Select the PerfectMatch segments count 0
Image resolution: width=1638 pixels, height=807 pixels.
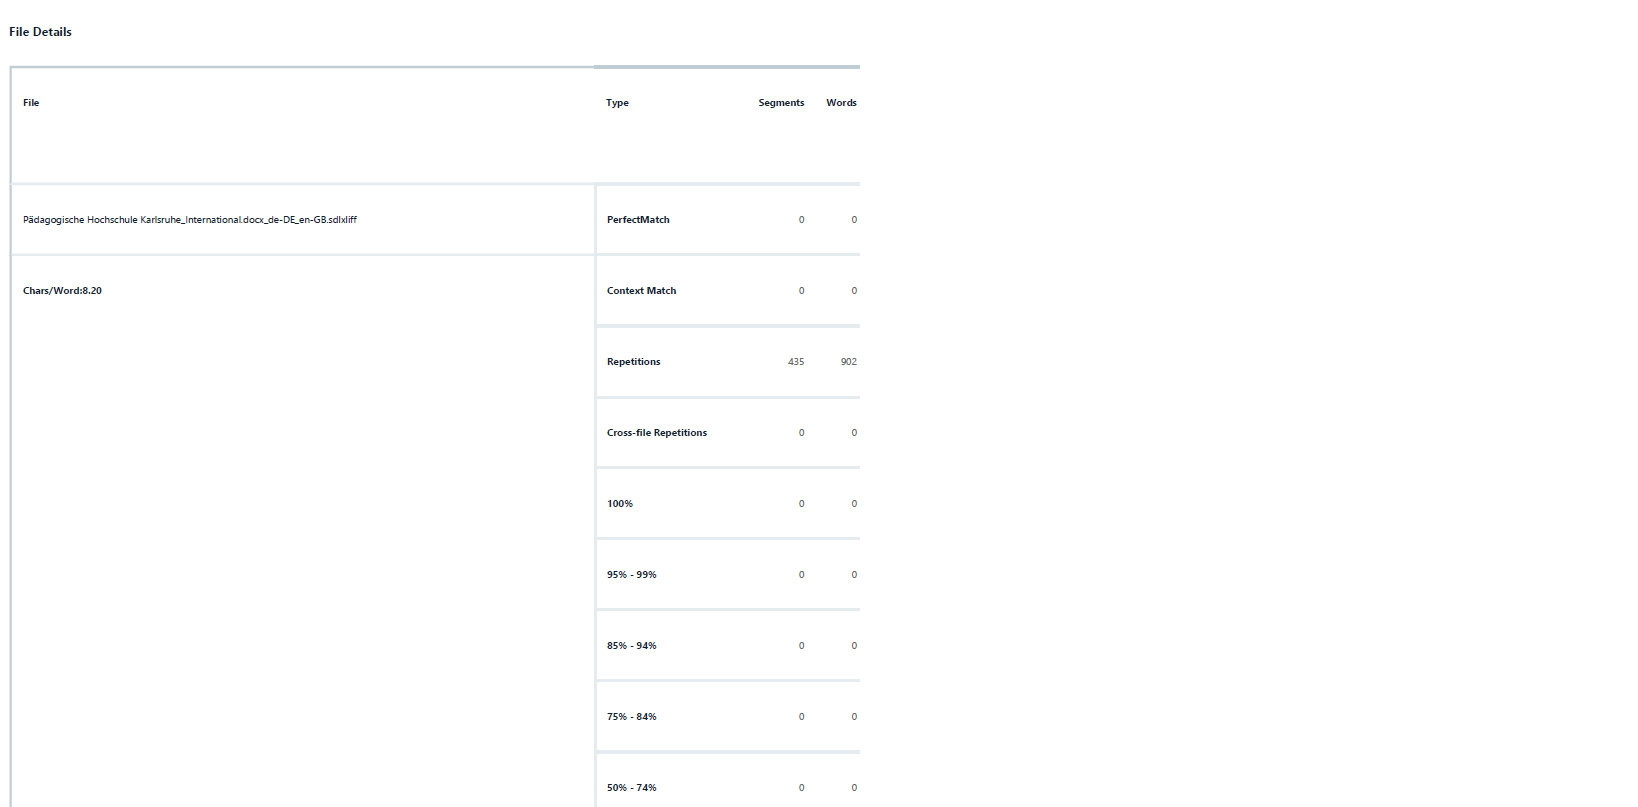tap(801, 220)
